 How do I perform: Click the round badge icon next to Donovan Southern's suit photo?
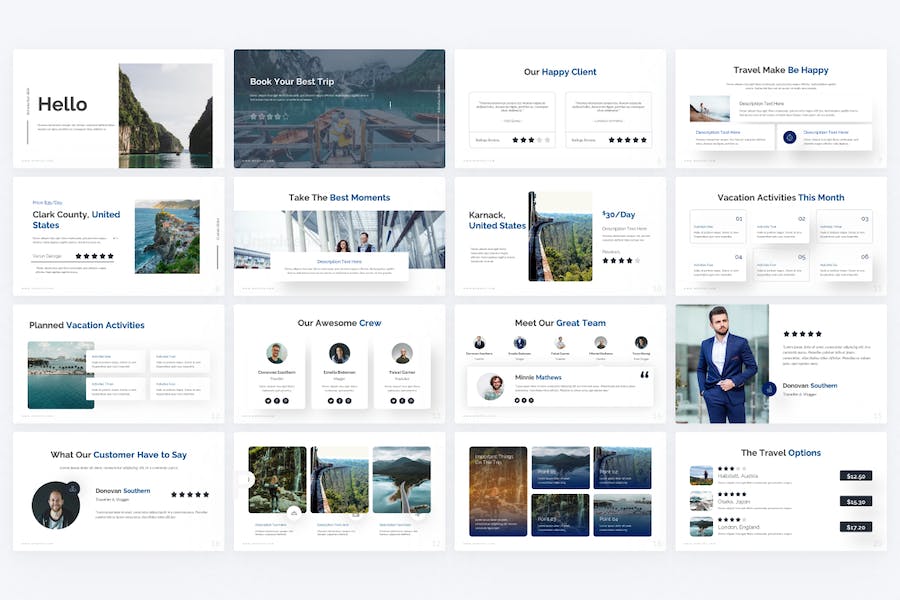(769, 389)
